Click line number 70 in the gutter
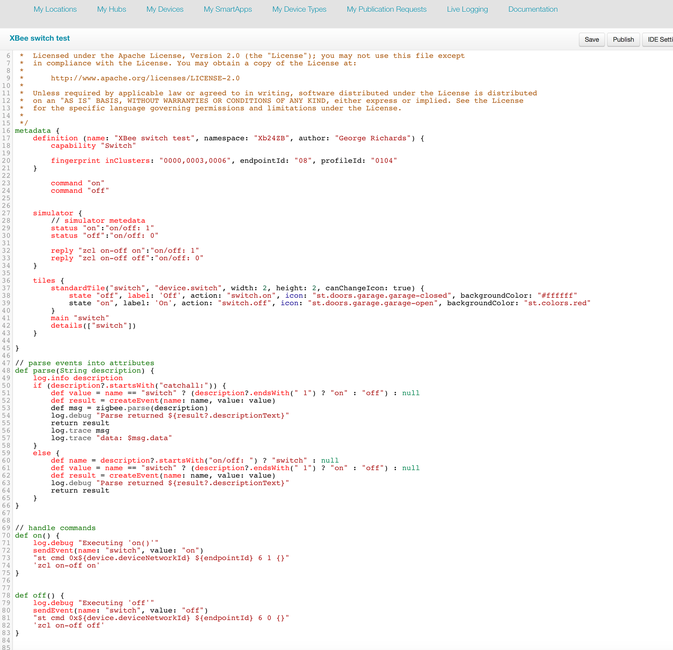The width and height of the screenshot is (673, 650). click(6, 536)
